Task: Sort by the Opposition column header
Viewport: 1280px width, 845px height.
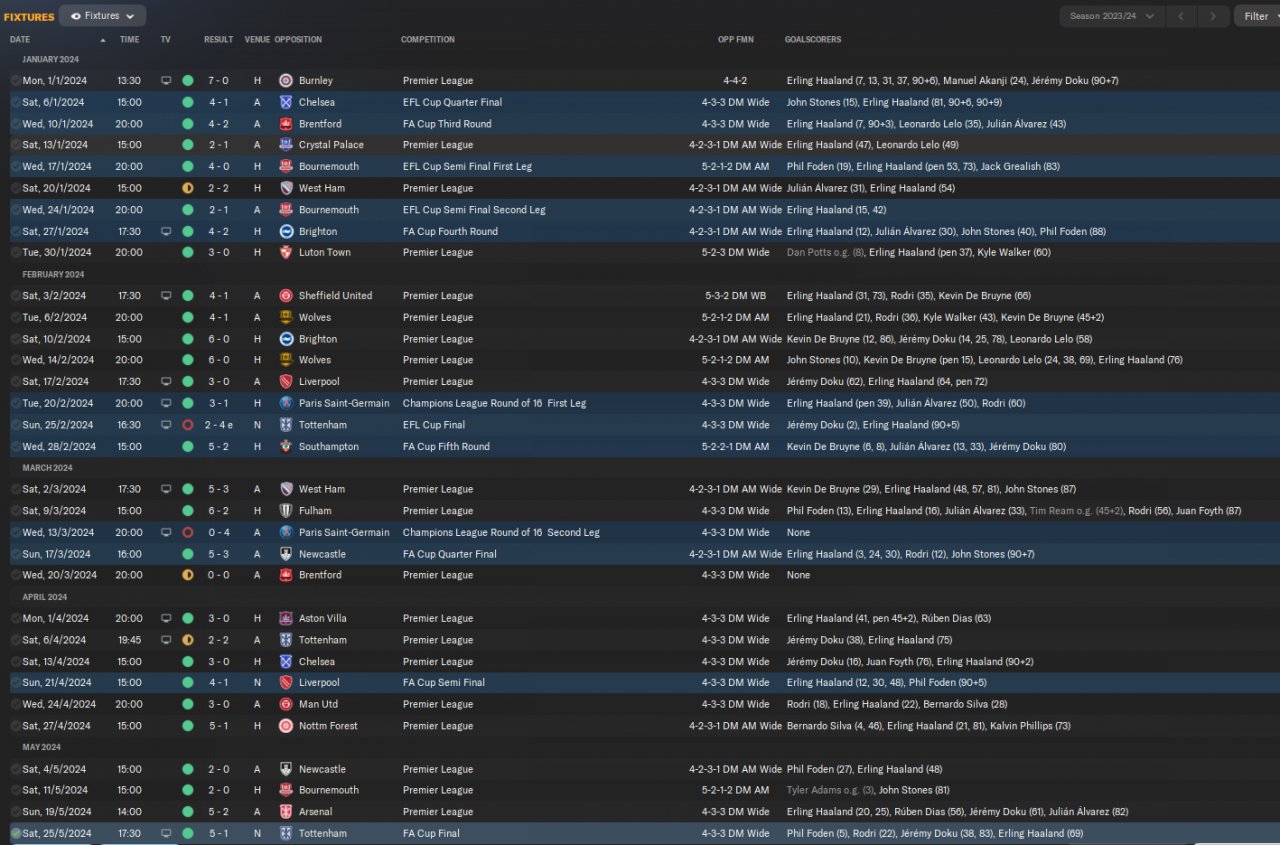Action: pyautogui.click(x=298, y=40)
